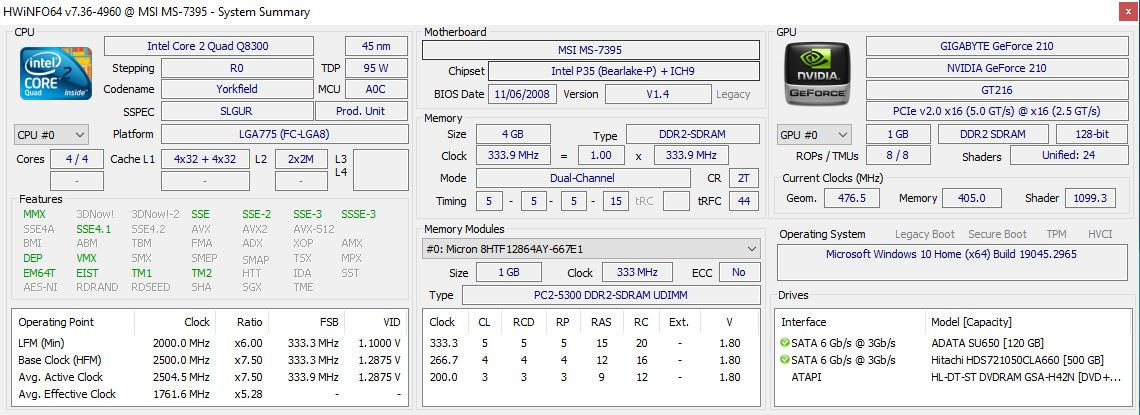
Task: Open the GPU #0 selector dropdown
Action: pos(814,134)
